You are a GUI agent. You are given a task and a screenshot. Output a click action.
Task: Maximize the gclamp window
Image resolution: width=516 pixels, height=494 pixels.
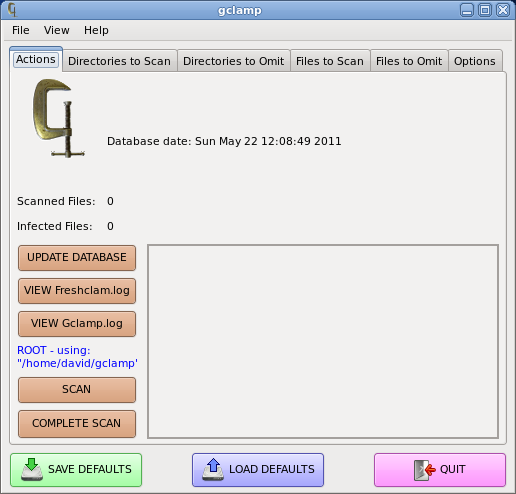tap(485, 10)
